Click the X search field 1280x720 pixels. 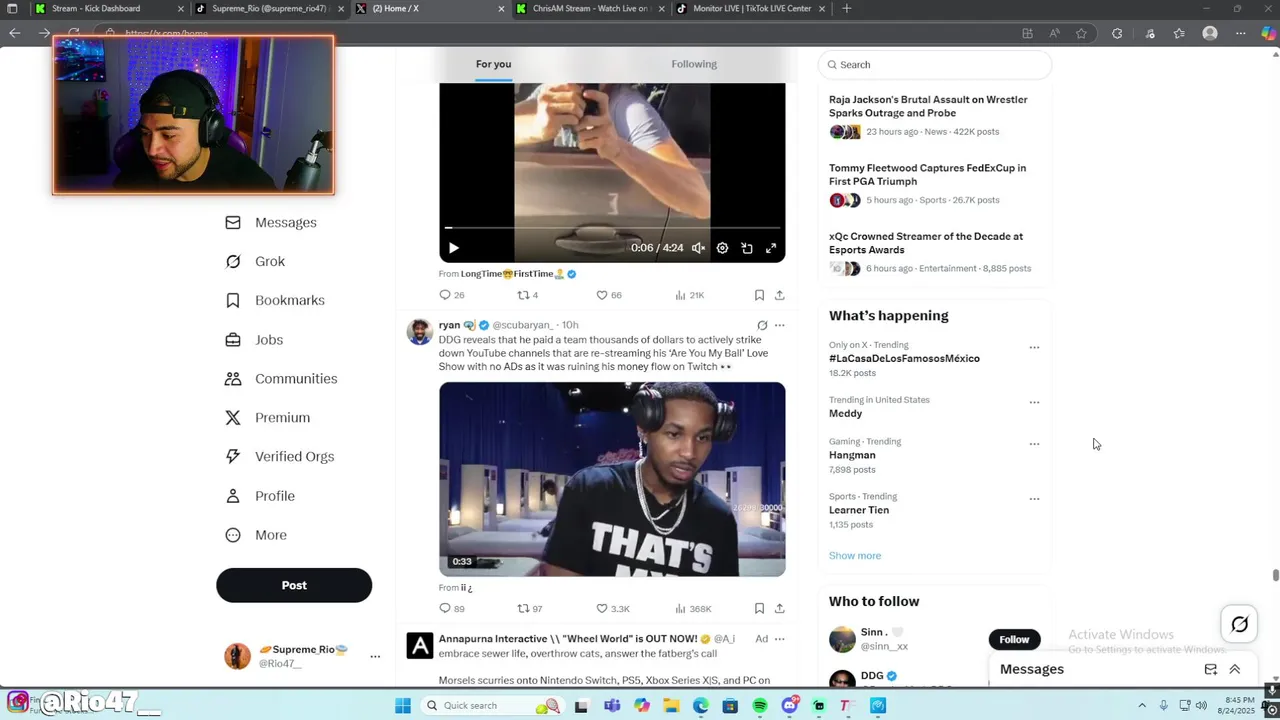click(935, 64)
